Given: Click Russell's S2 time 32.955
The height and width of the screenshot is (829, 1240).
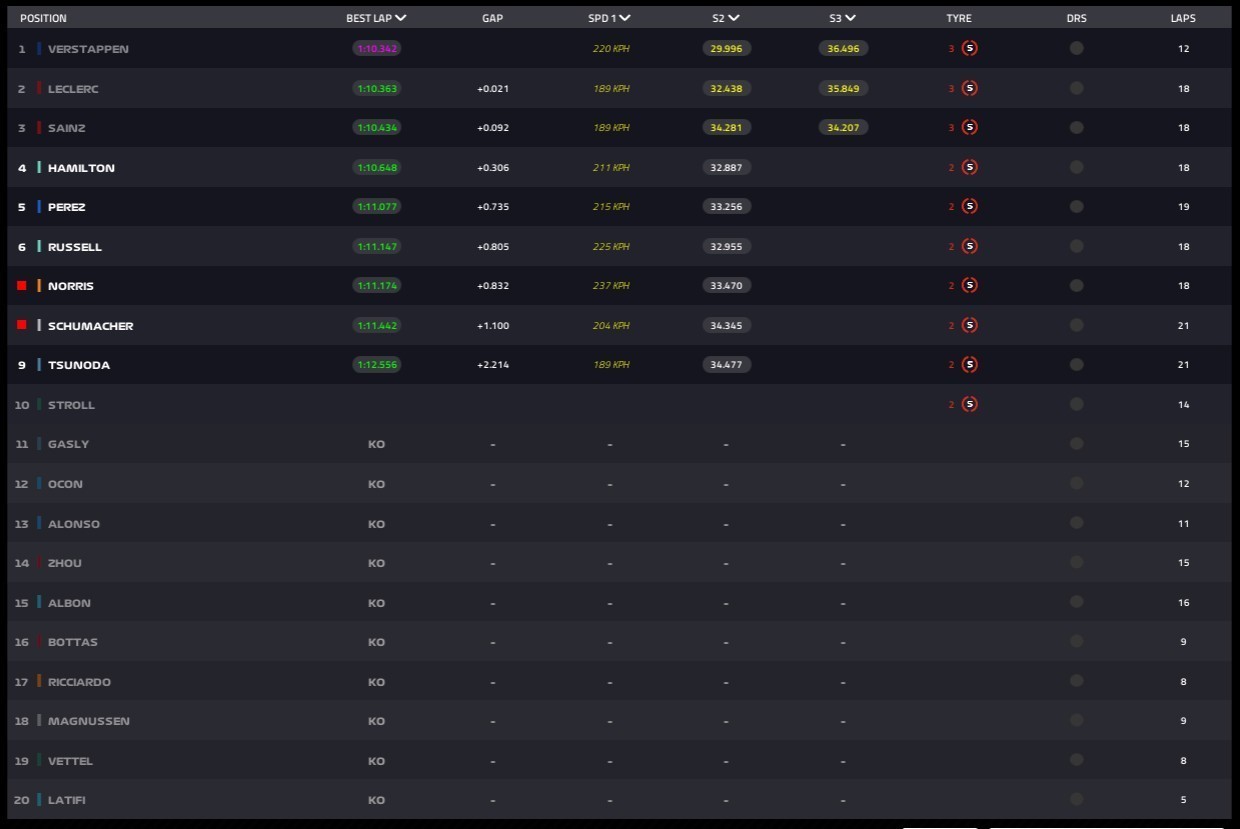Looking at the screenshot, I should coord(726,247).
